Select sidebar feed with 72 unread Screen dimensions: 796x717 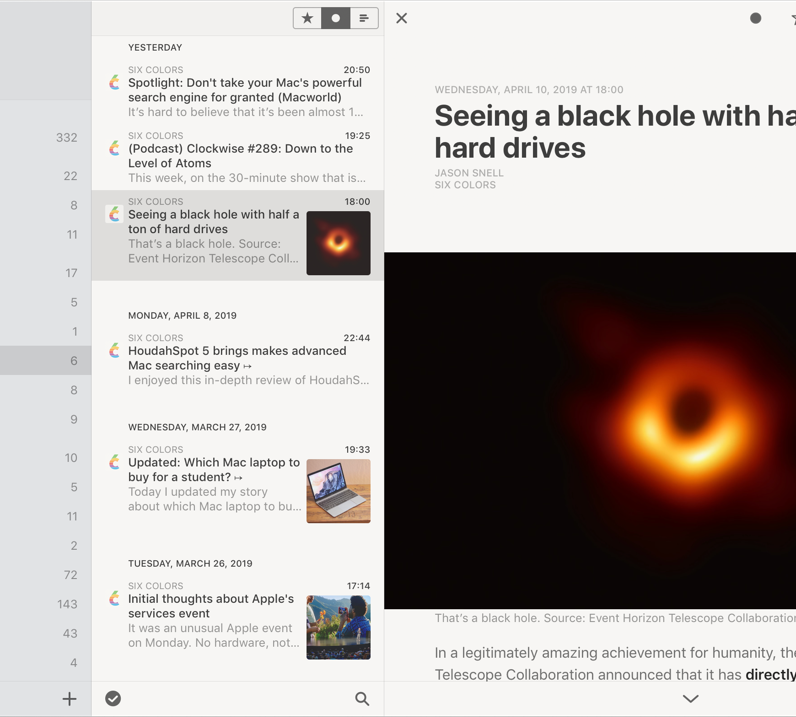click(46, 575)
